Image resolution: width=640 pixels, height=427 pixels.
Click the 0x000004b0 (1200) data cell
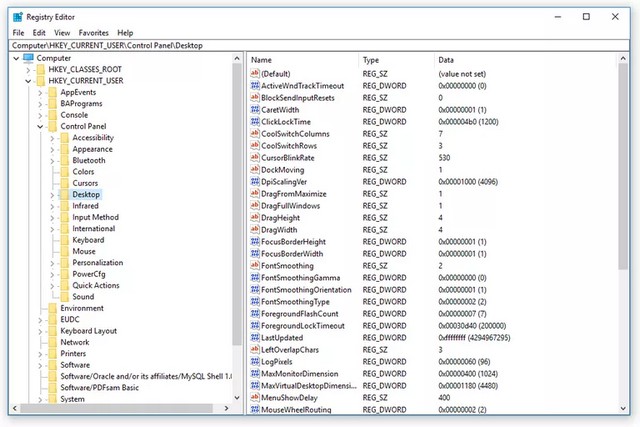coord(468,122)
